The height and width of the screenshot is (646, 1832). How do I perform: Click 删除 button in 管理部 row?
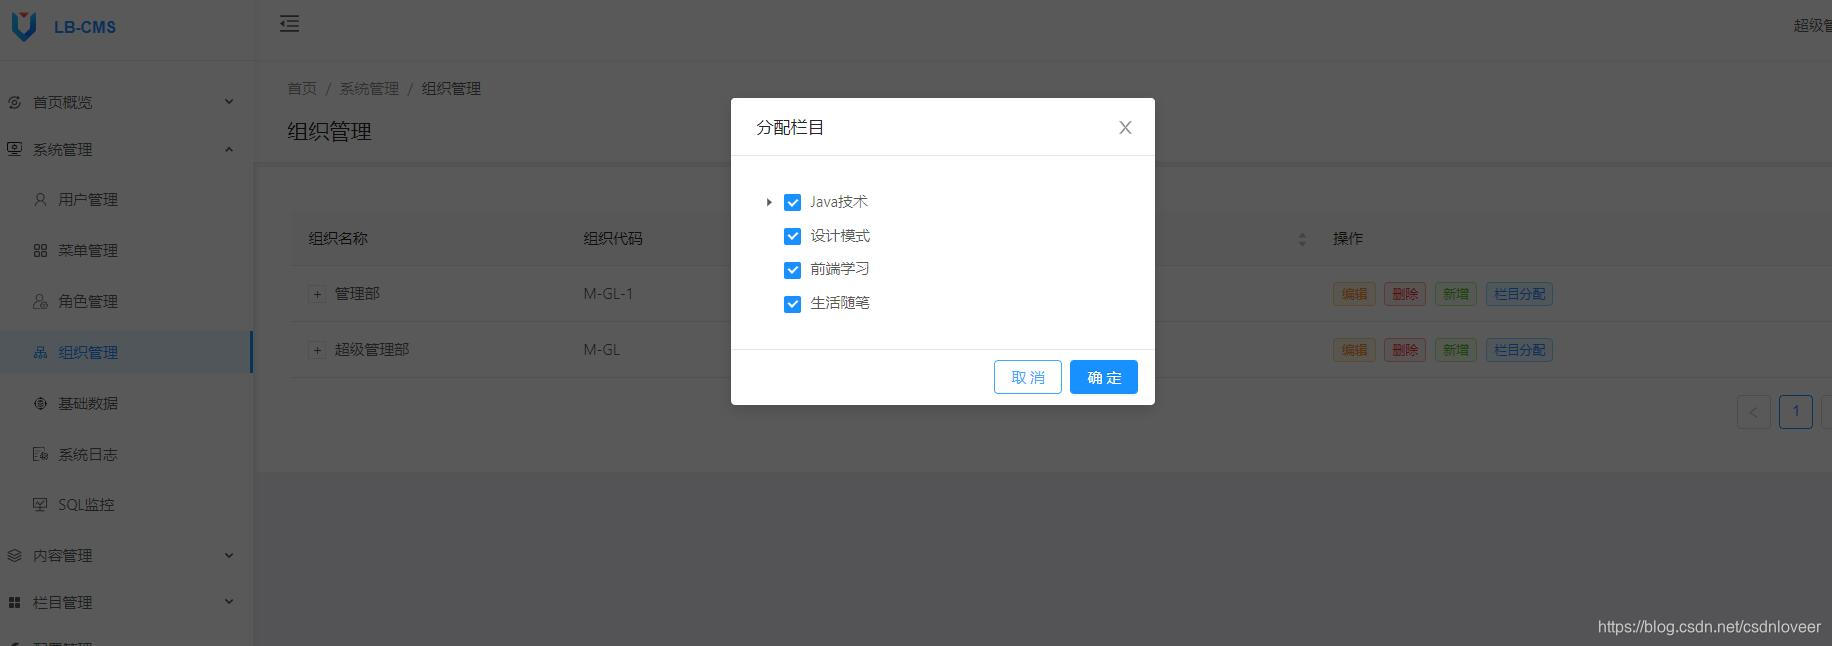[1405, 294]
